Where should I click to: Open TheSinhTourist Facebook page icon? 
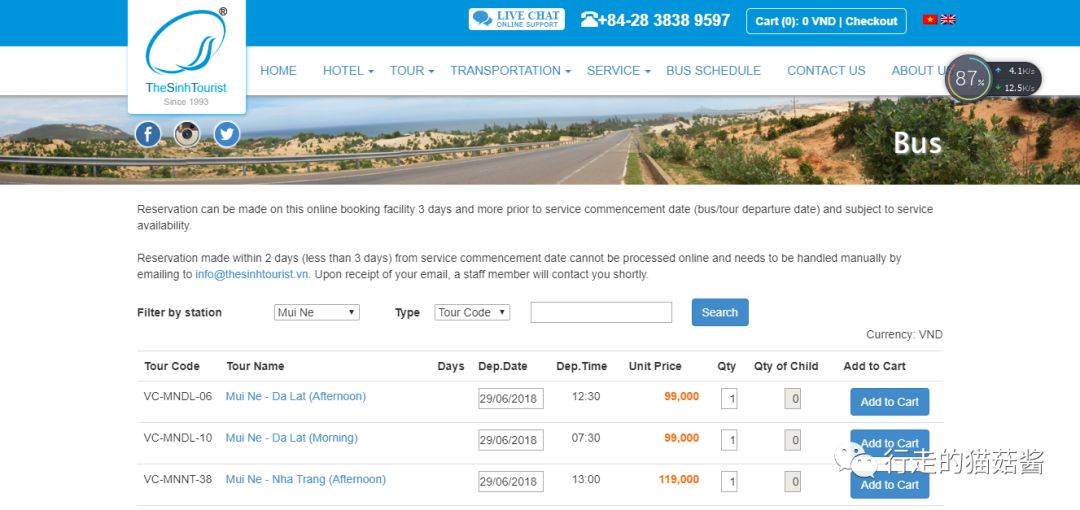click(147, 134)
